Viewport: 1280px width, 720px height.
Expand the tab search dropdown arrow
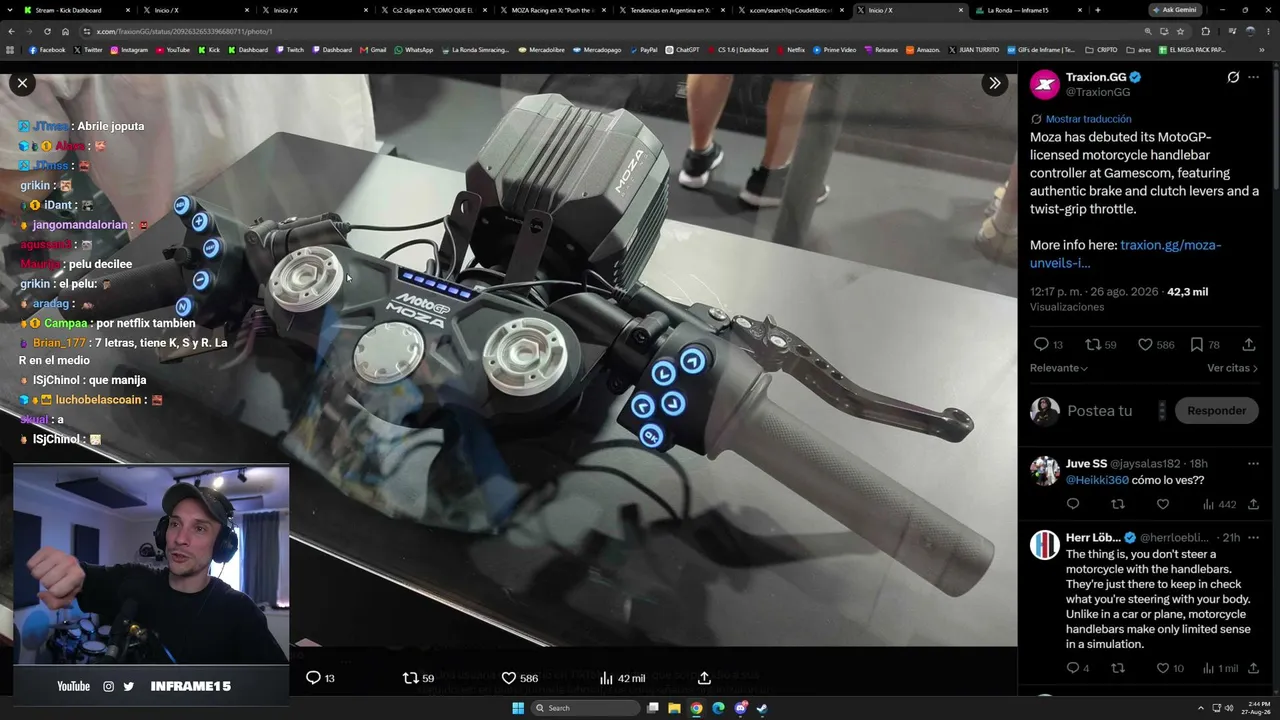10,10
